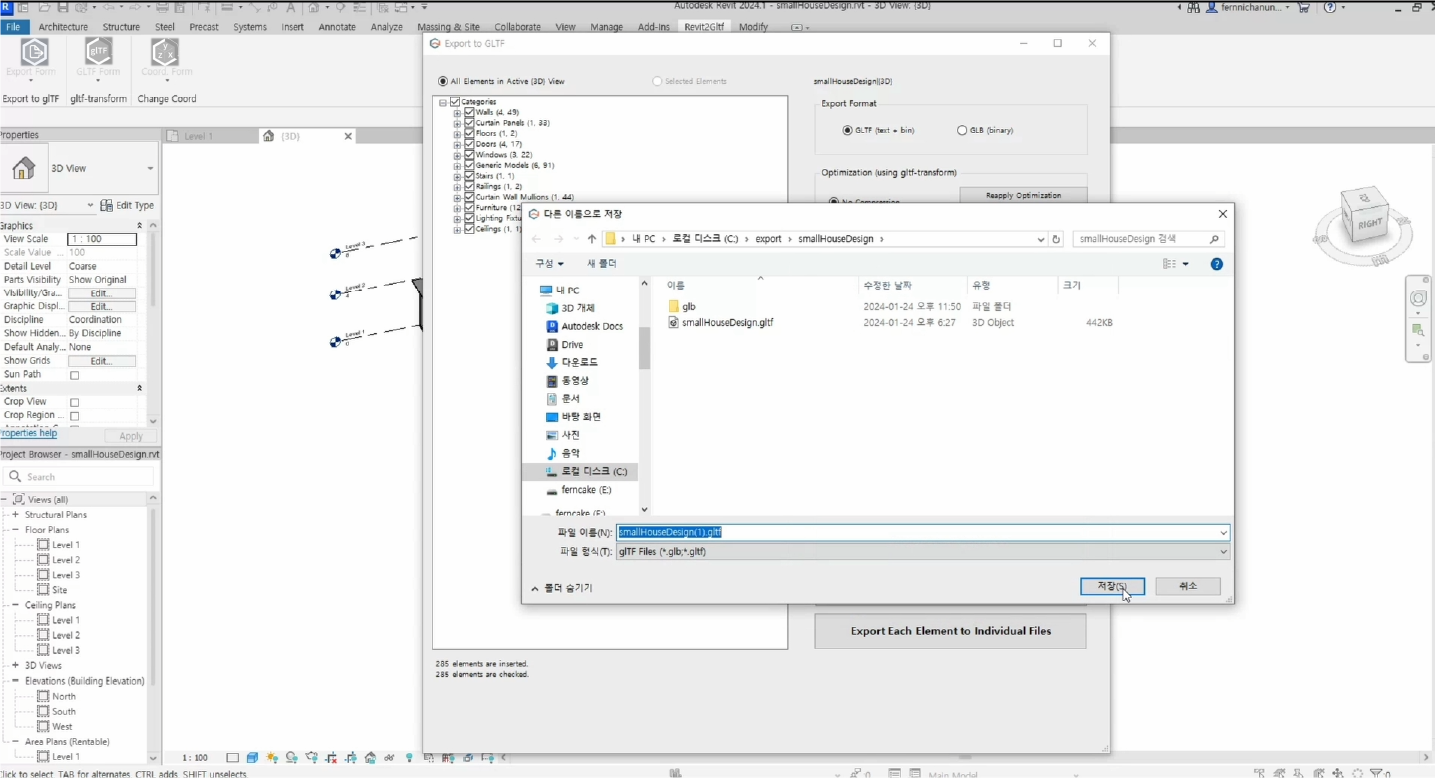This screenshot has width=1436, height=778.
Task: Click Export Each Element to Individual Files
Action: tap(950, 631)
